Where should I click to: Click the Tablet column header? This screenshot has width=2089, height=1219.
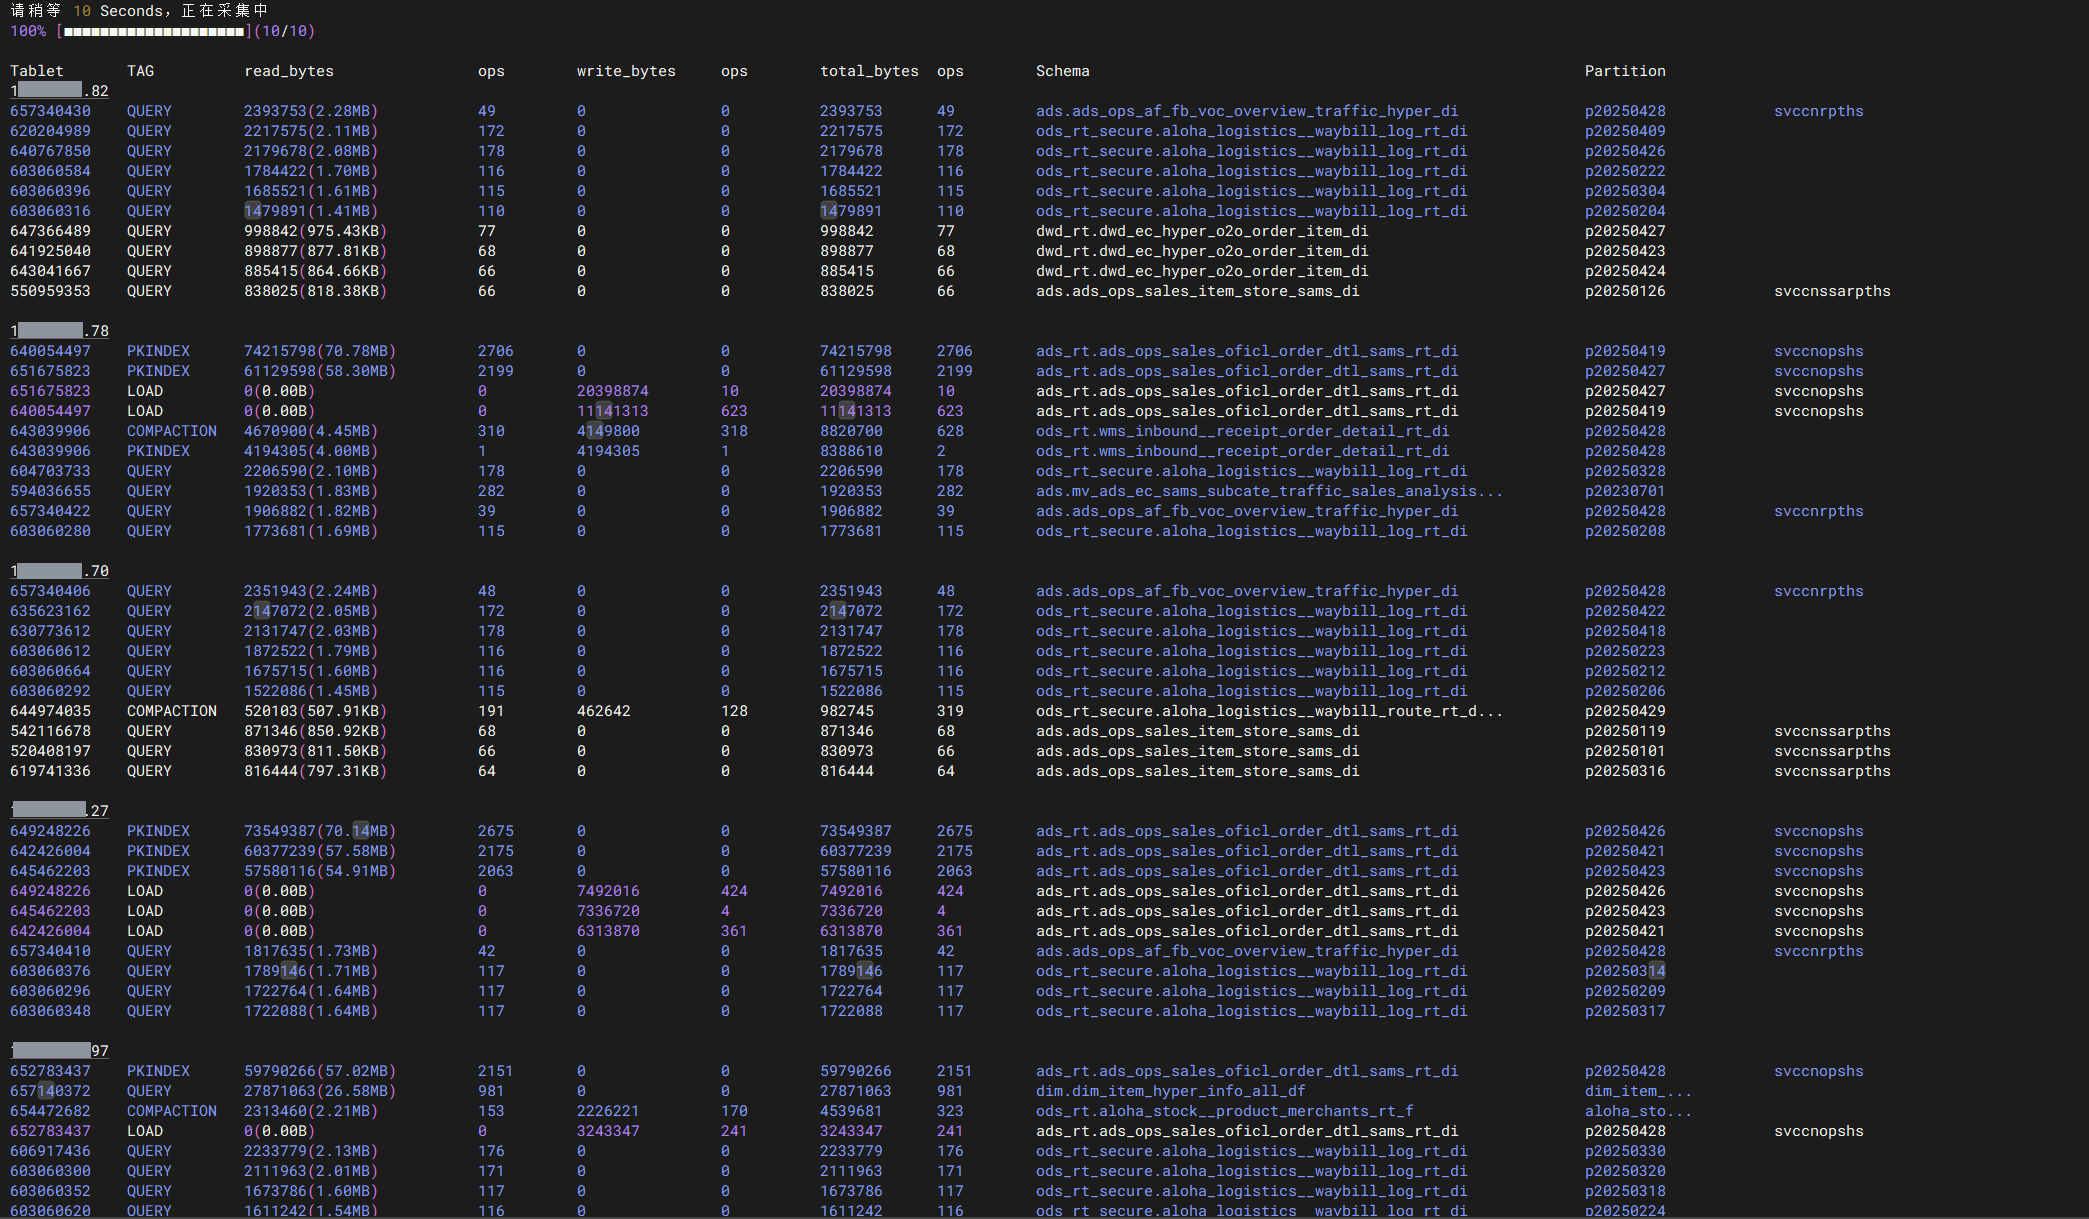pyautogui.click(x=37, y=71)
